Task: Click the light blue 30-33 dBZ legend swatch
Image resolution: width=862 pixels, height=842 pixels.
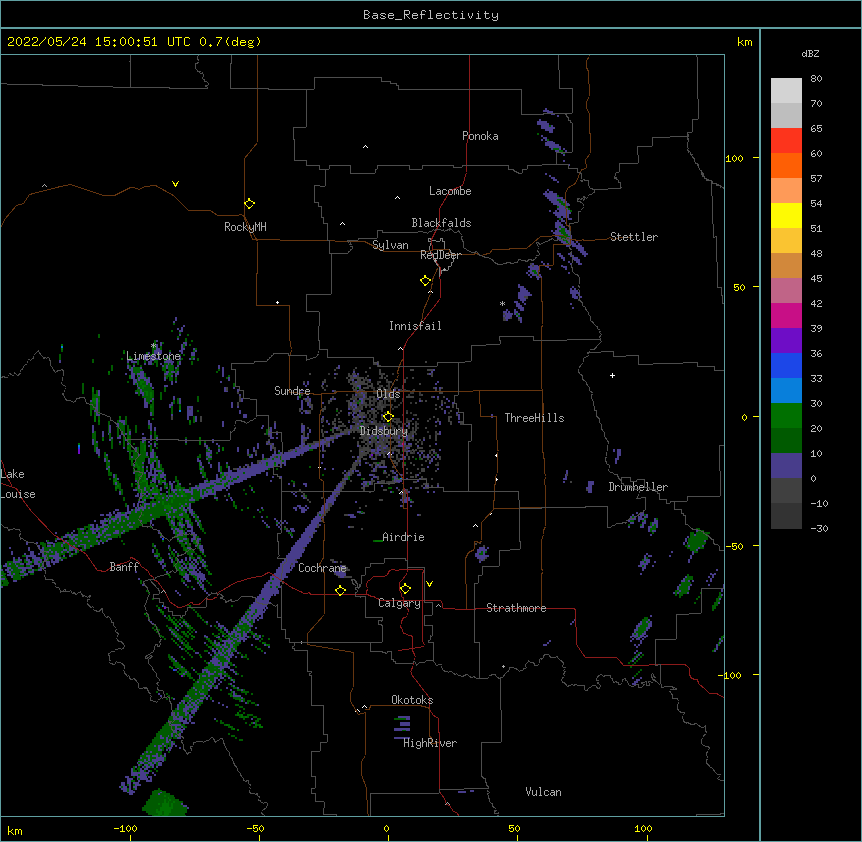Action: tap(786, 391)
